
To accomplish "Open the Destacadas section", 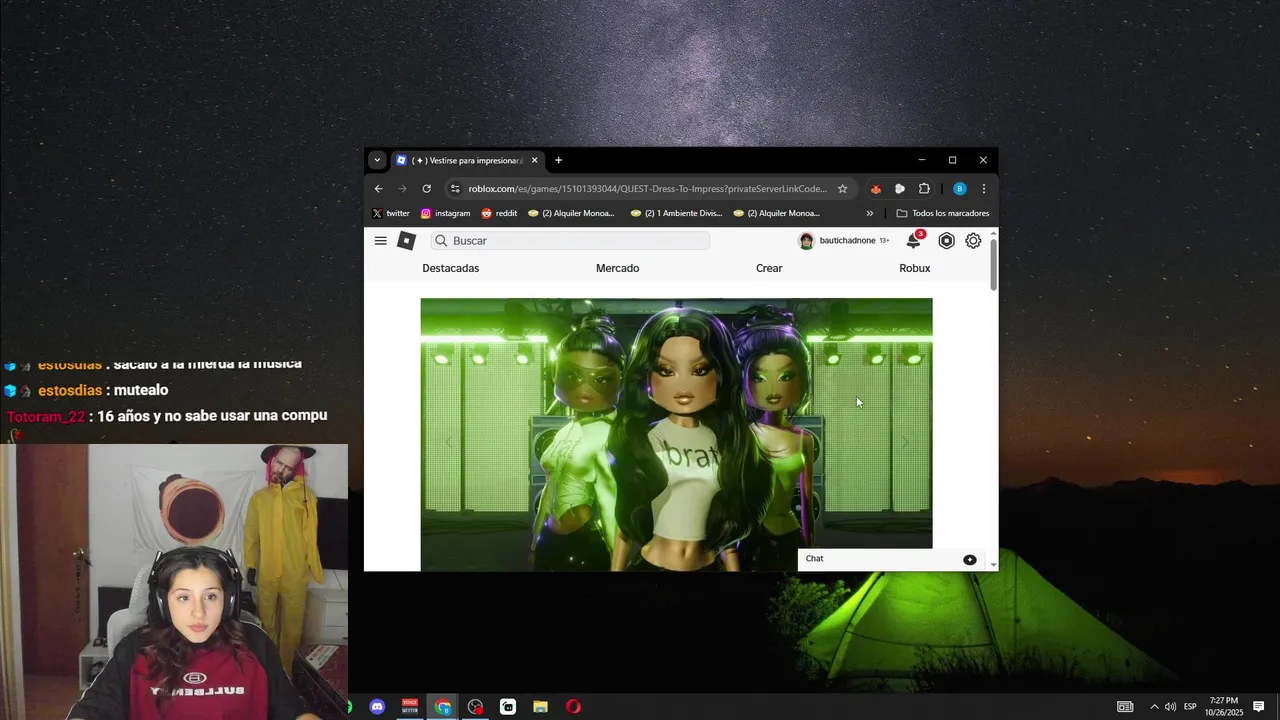I will (450, 268).
